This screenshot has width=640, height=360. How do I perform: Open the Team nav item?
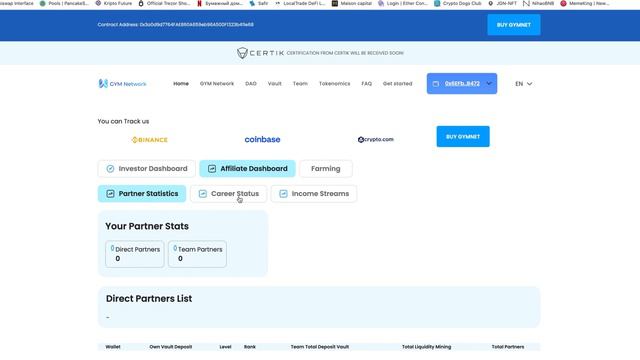(x=300, y=84)
